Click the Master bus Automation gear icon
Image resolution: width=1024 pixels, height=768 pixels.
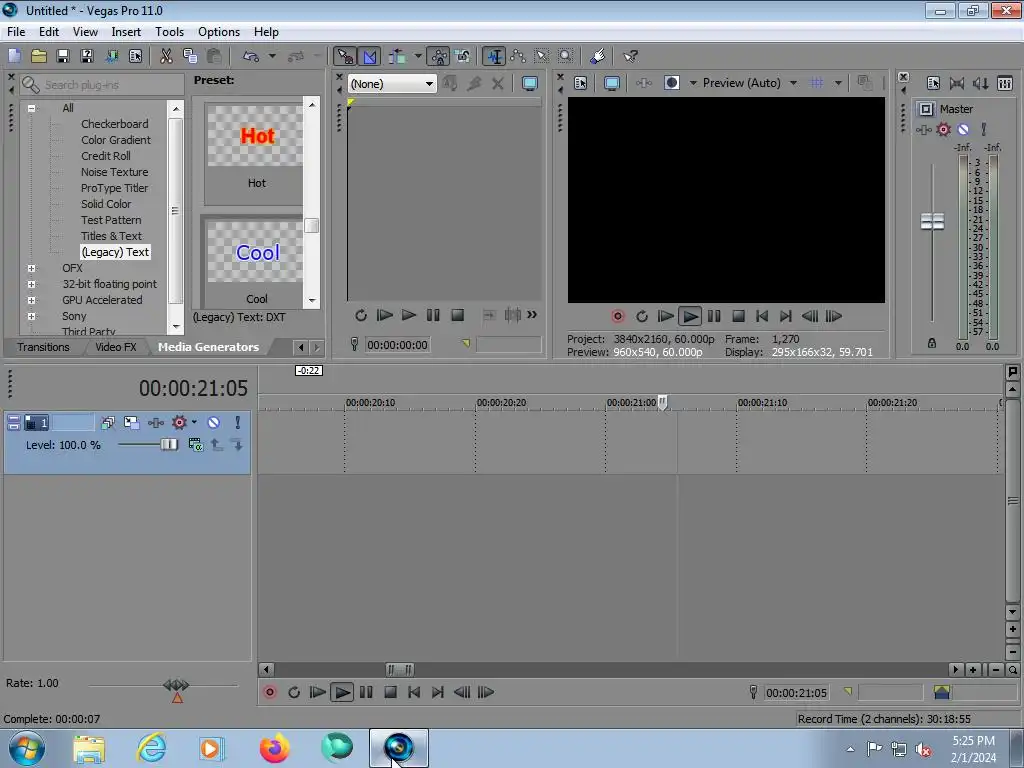coord(944,129)
